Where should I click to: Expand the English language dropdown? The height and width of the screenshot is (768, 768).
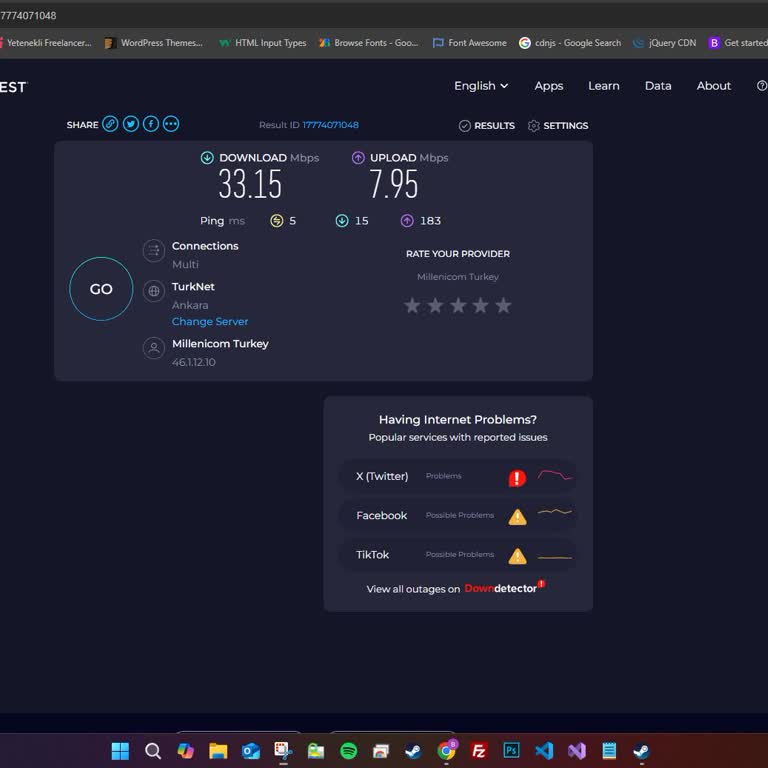pos(480,86)
